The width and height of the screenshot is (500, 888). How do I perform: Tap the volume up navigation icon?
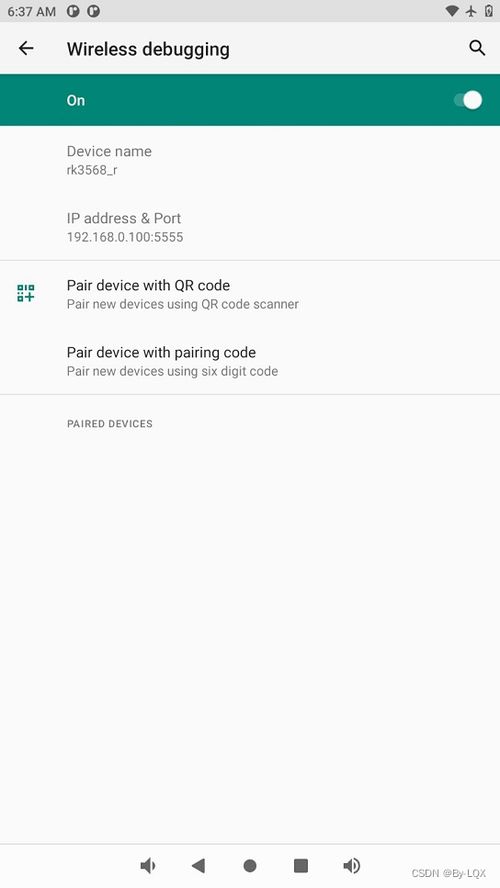[x=352, y=865]
